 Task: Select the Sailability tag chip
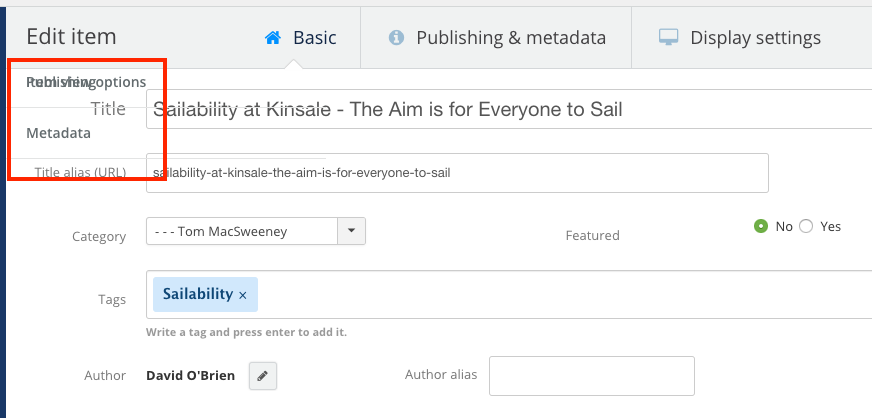tap(205, 294)
